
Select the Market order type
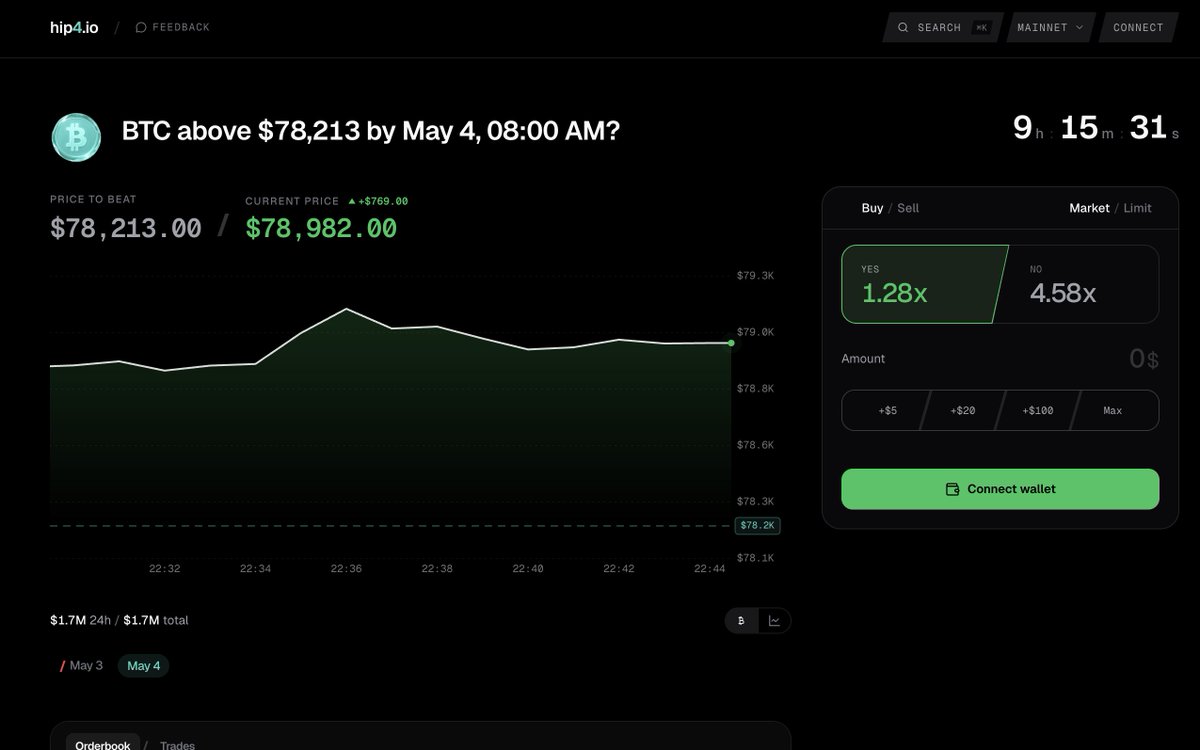coord(1089,208)
